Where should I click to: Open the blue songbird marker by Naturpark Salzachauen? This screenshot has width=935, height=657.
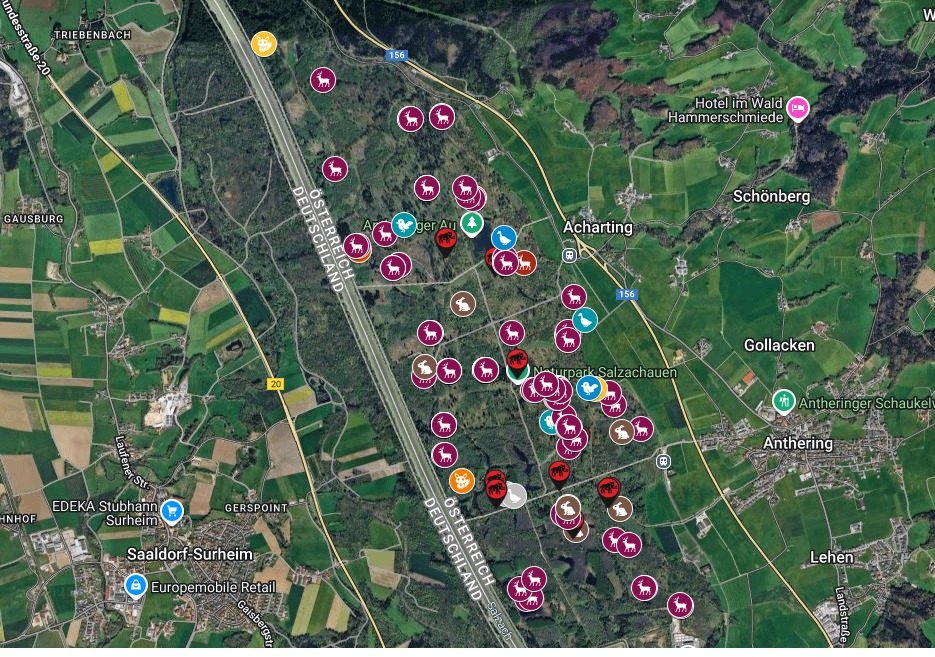click(x=589, y=389)
